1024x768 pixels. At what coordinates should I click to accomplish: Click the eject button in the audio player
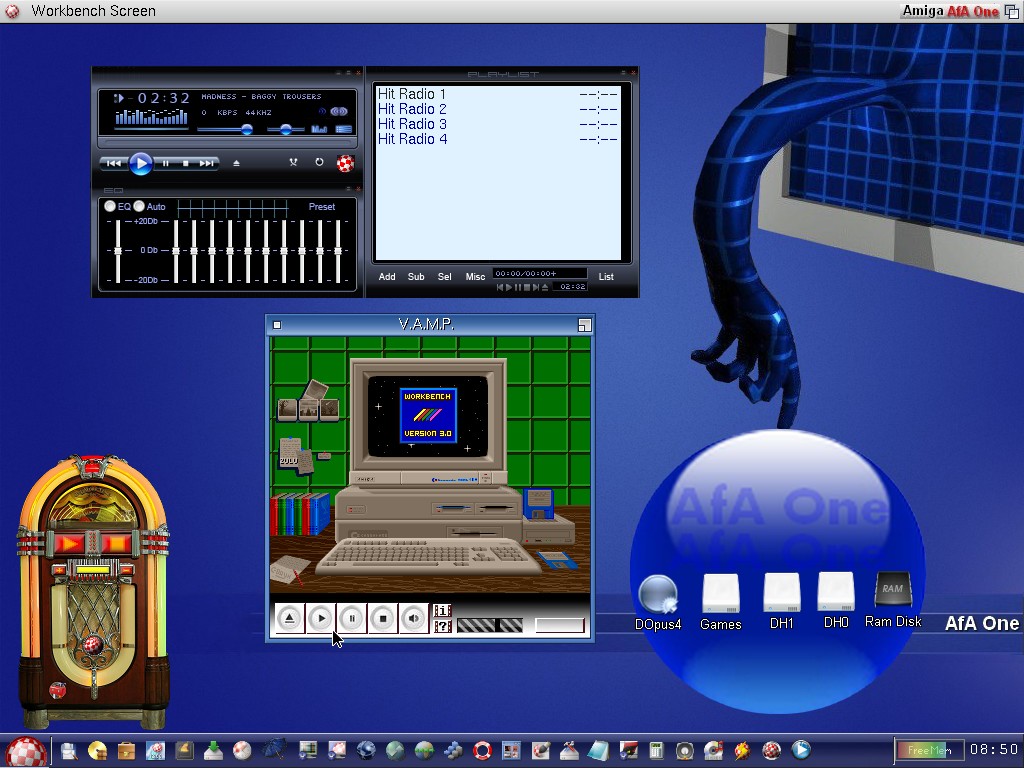click(x=237, y=163)
